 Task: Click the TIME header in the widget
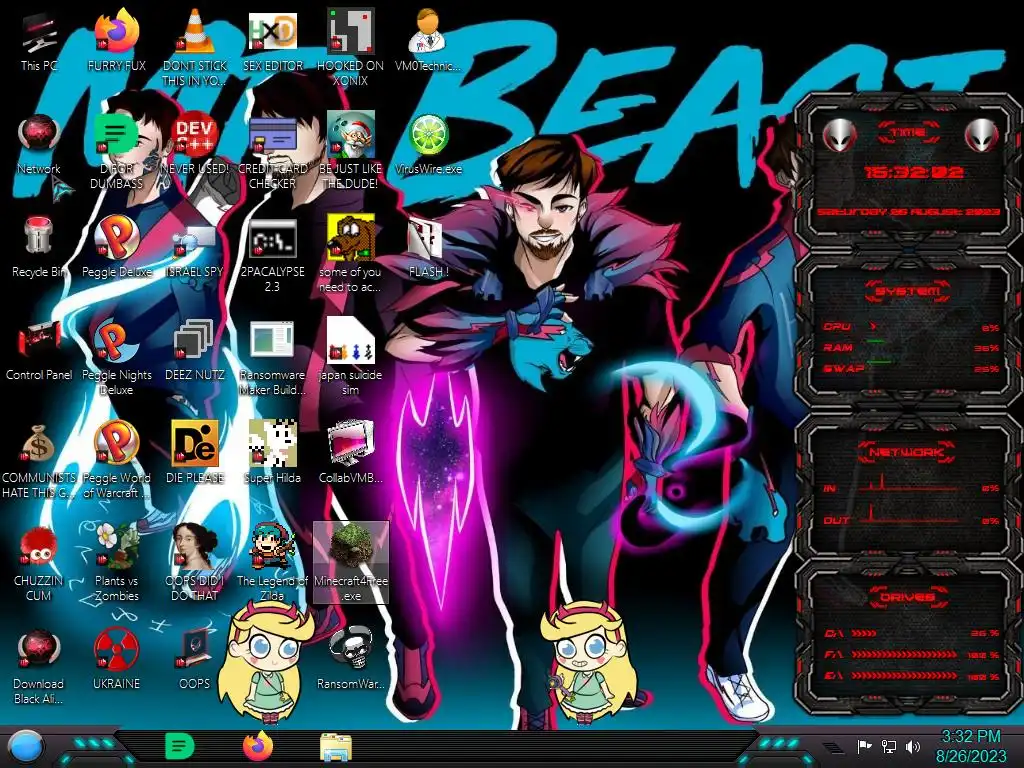pyautogui.click(x=908, y=133)
